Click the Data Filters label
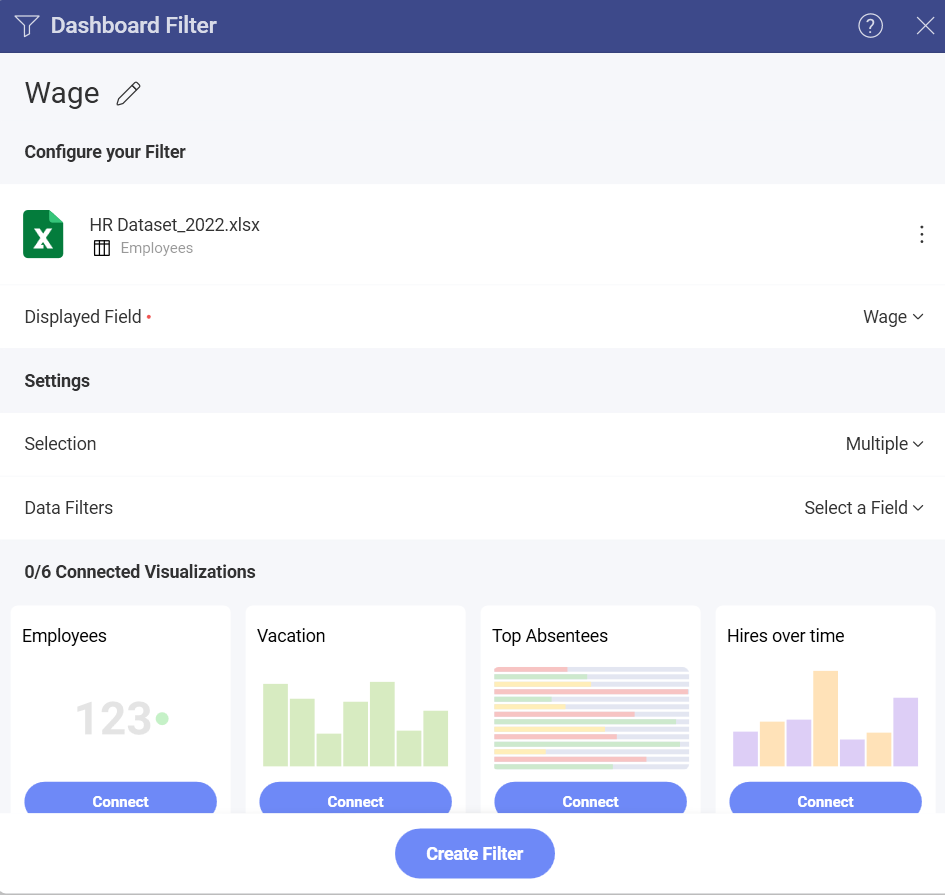Viewport: 945px width, 895px height. coord(69,508)
